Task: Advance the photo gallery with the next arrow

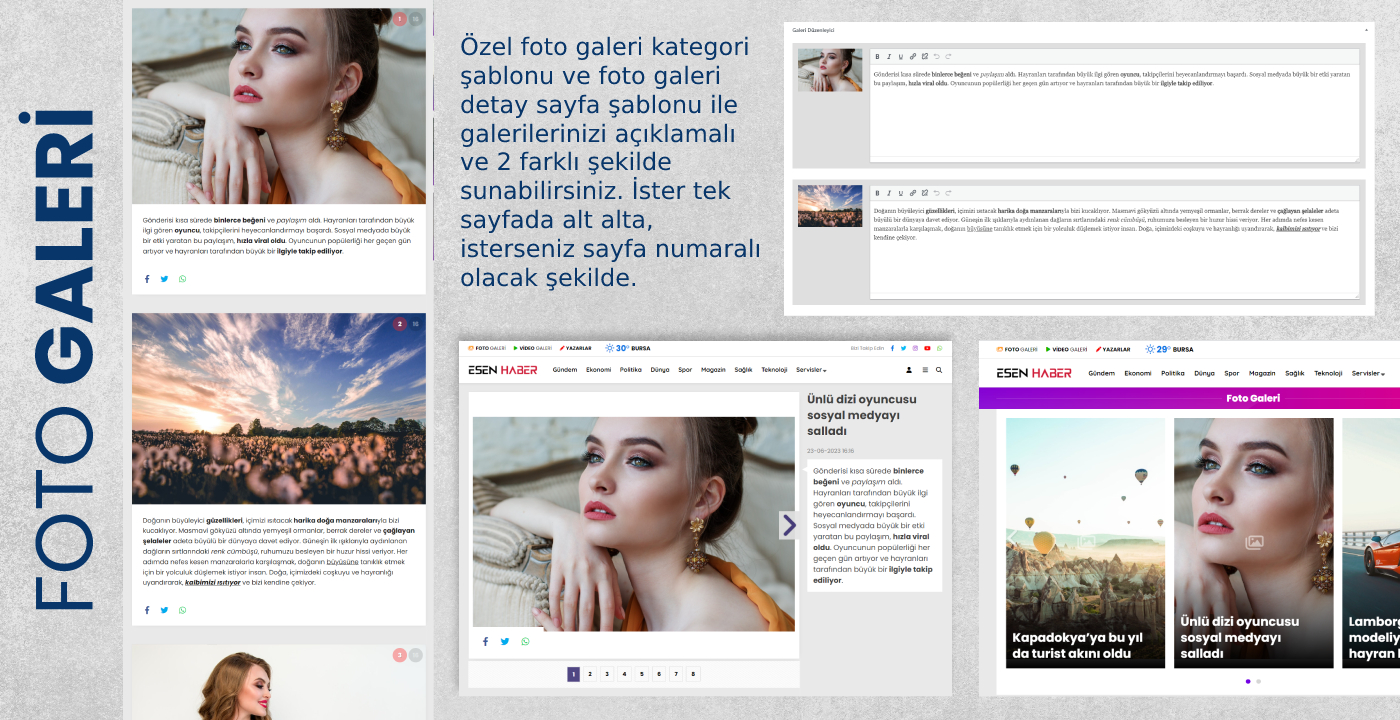Action: coord(787,525)
